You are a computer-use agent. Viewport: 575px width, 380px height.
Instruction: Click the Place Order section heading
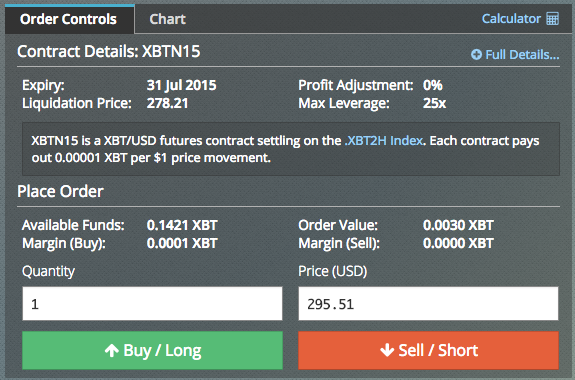coord(61,191)
